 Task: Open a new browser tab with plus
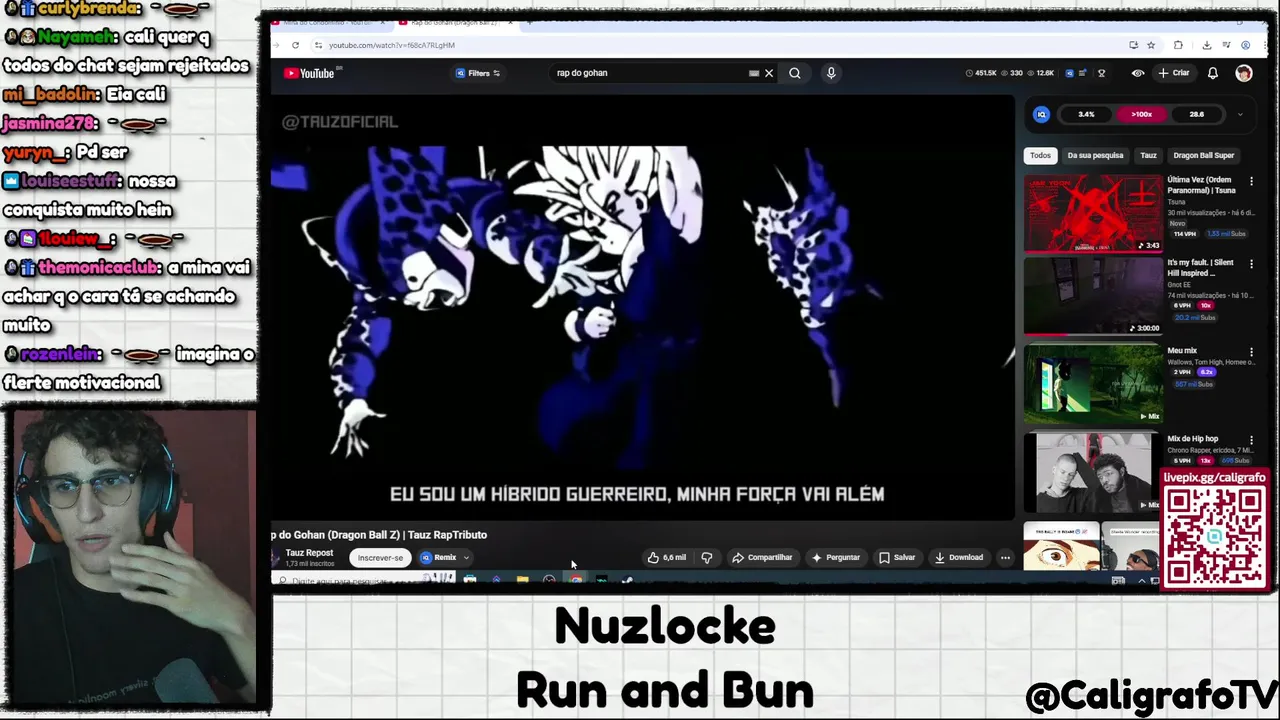click(529, 22)
